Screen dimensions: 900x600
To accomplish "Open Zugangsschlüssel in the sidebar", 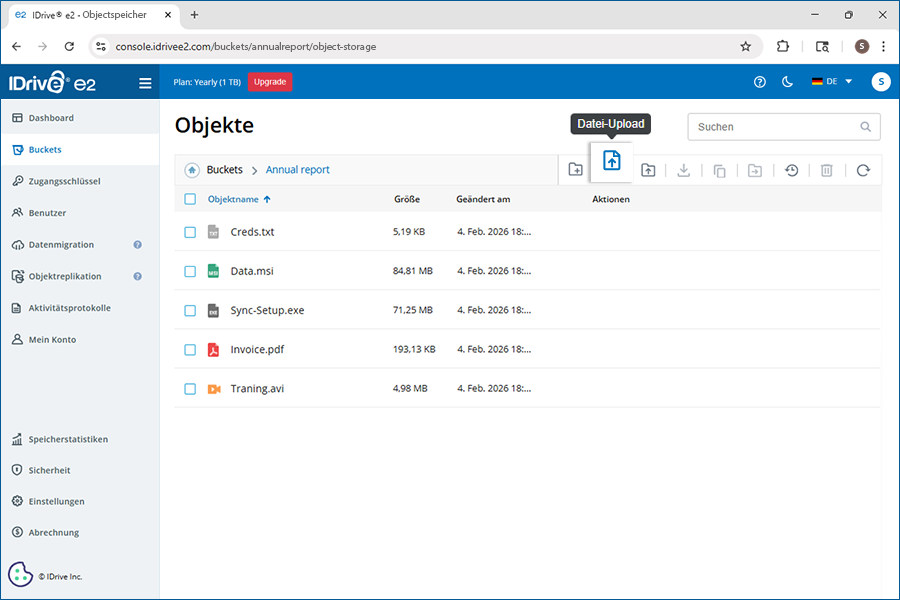I will tap(64, 181).
